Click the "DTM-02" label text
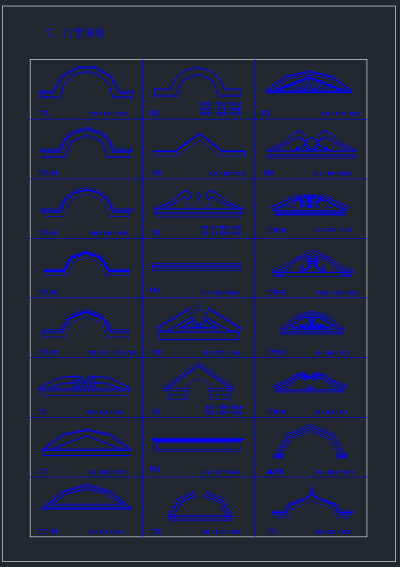Screen dimensions: 400x567 tap(276, 293)
